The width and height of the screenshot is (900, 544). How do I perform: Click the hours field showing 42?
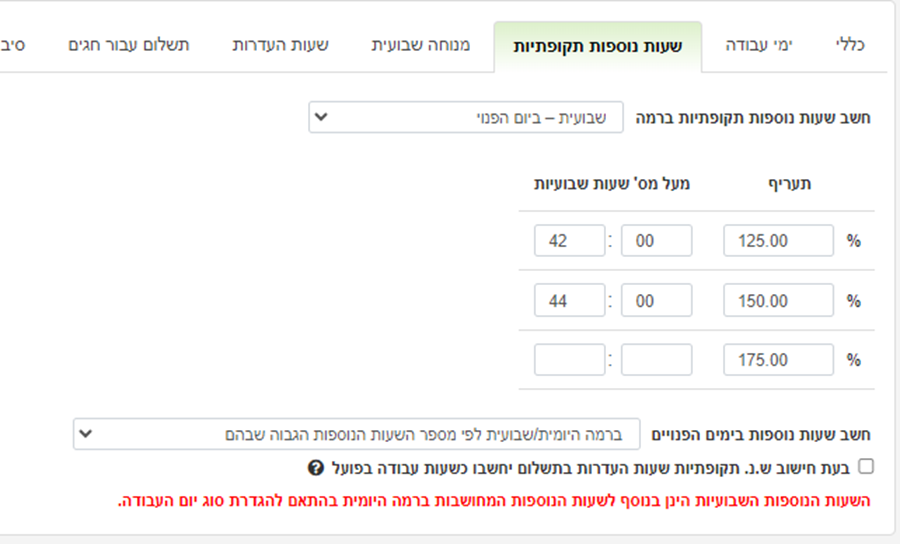[569, 240]
